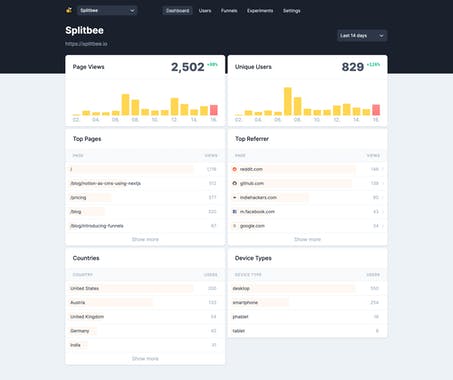Click the Splitbee bee logo icon
Image resolution: width=453 pixels, height=380 pixels.
[x=69, y=10]
